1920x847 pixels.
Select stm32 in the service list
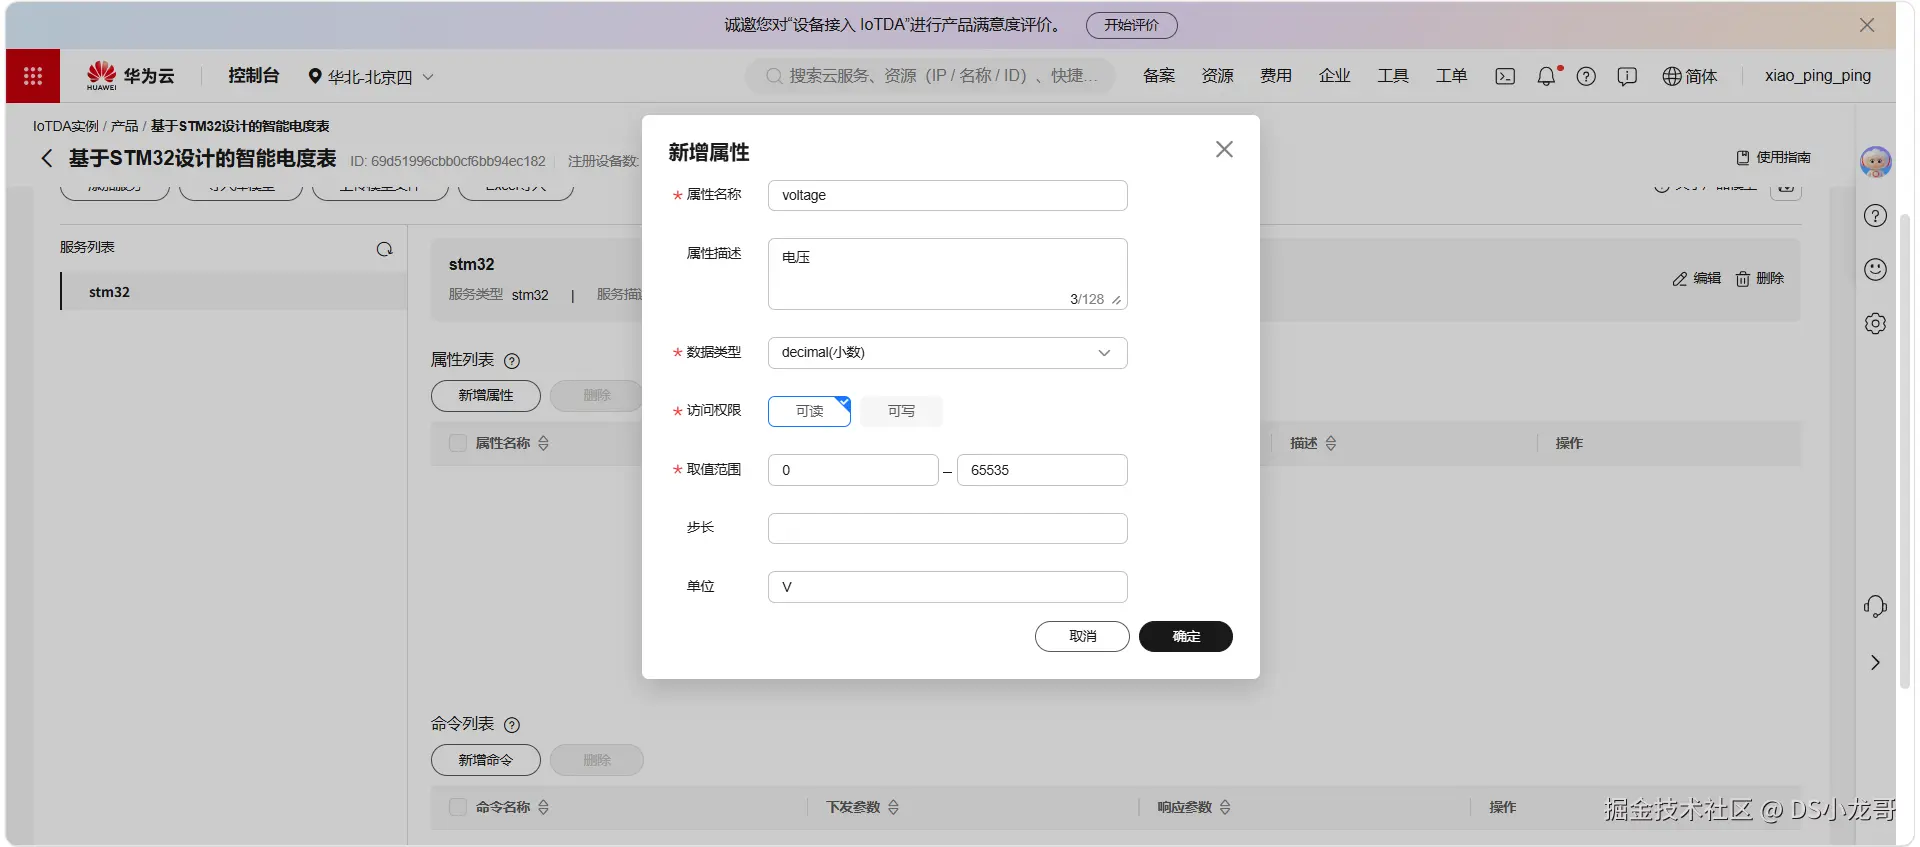[233, 292]
